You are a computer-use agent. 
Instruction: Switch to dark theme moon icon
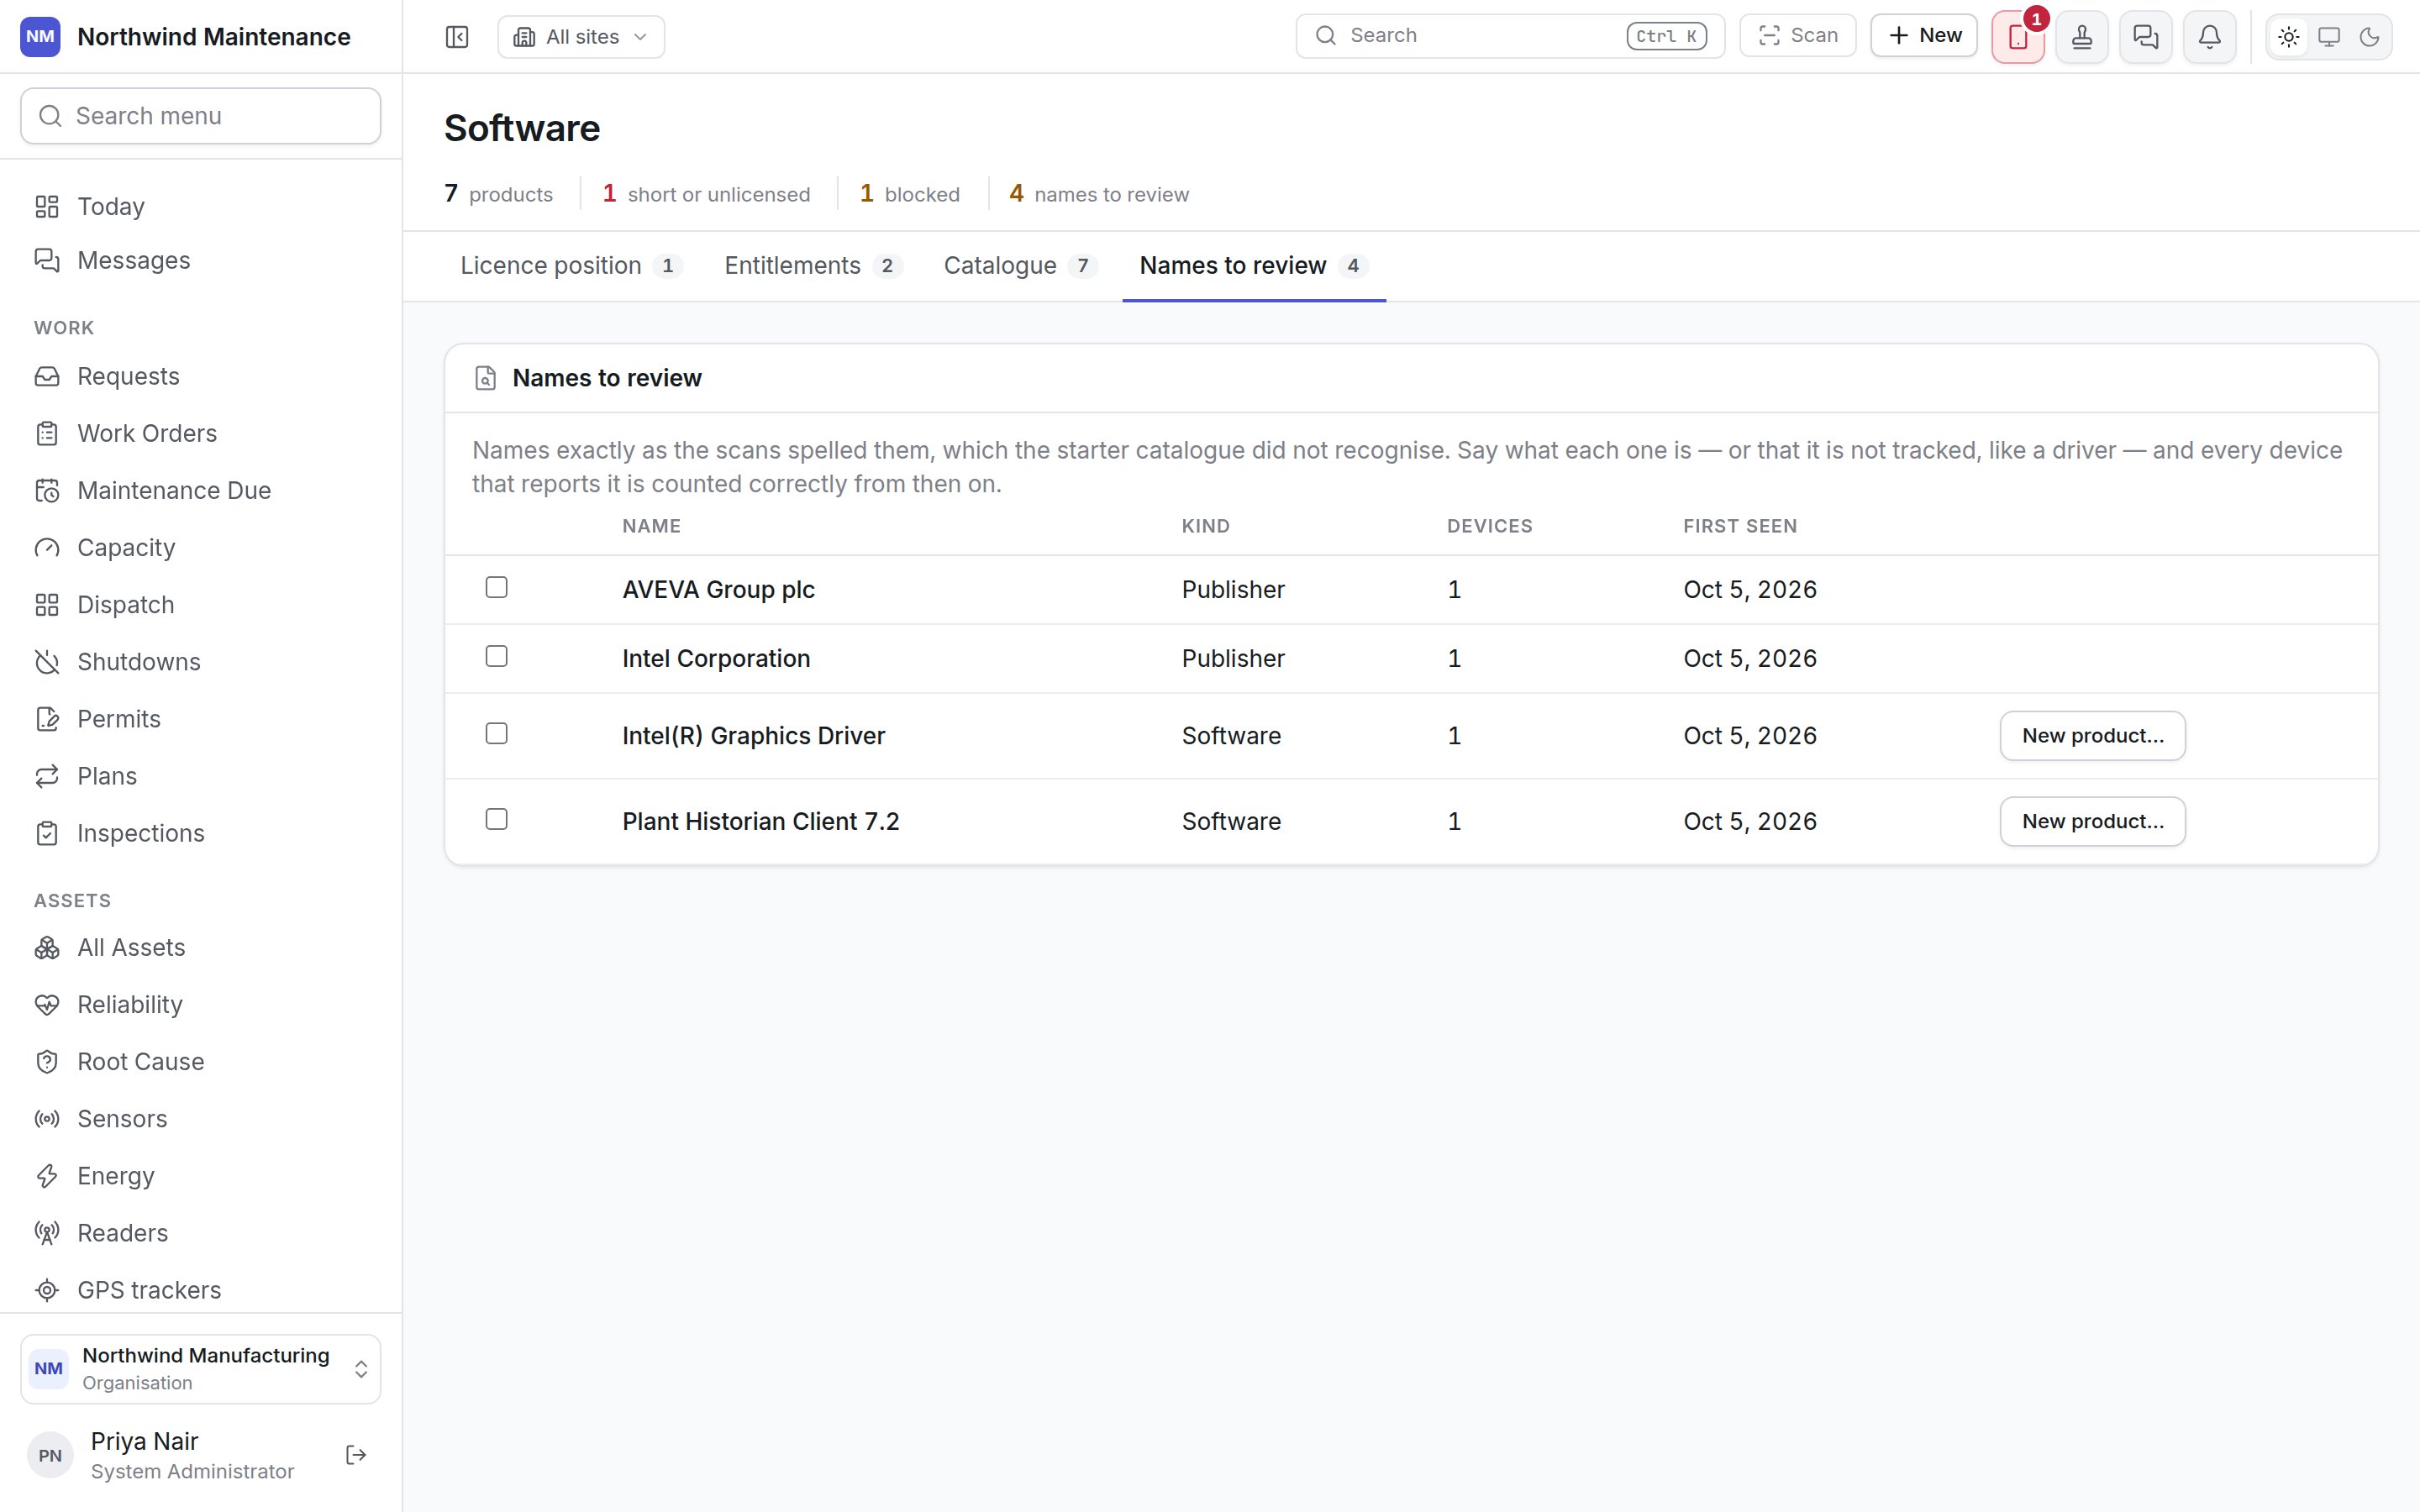2369,37
